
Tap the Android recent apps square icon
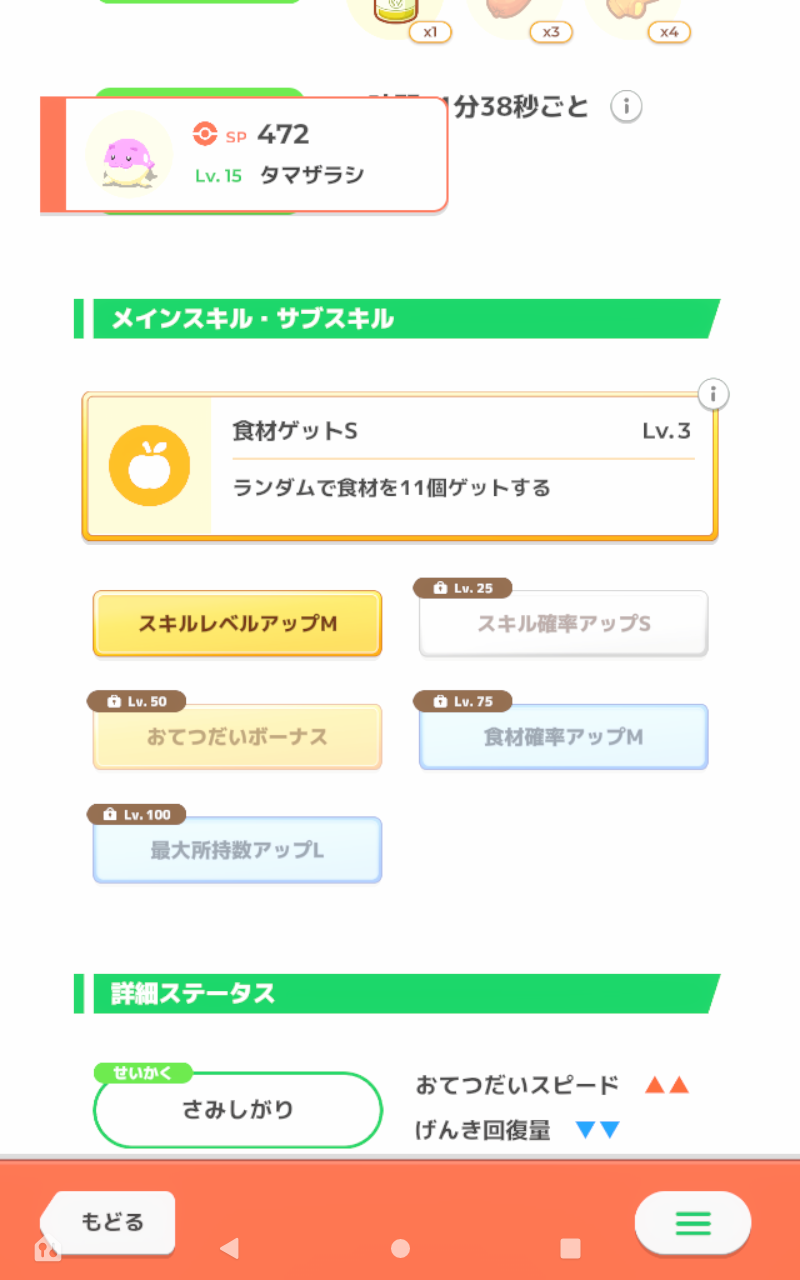click(x=570, y=1248)
